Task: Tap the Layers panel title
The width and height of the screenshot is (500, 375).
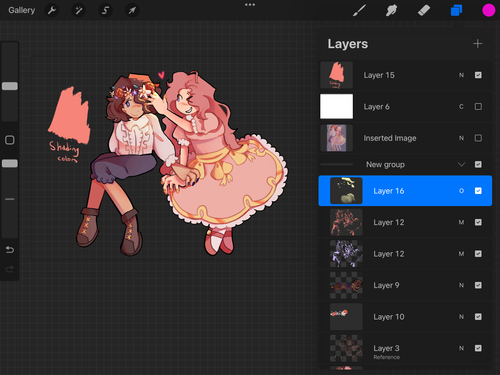Action: tap(348, 44)
